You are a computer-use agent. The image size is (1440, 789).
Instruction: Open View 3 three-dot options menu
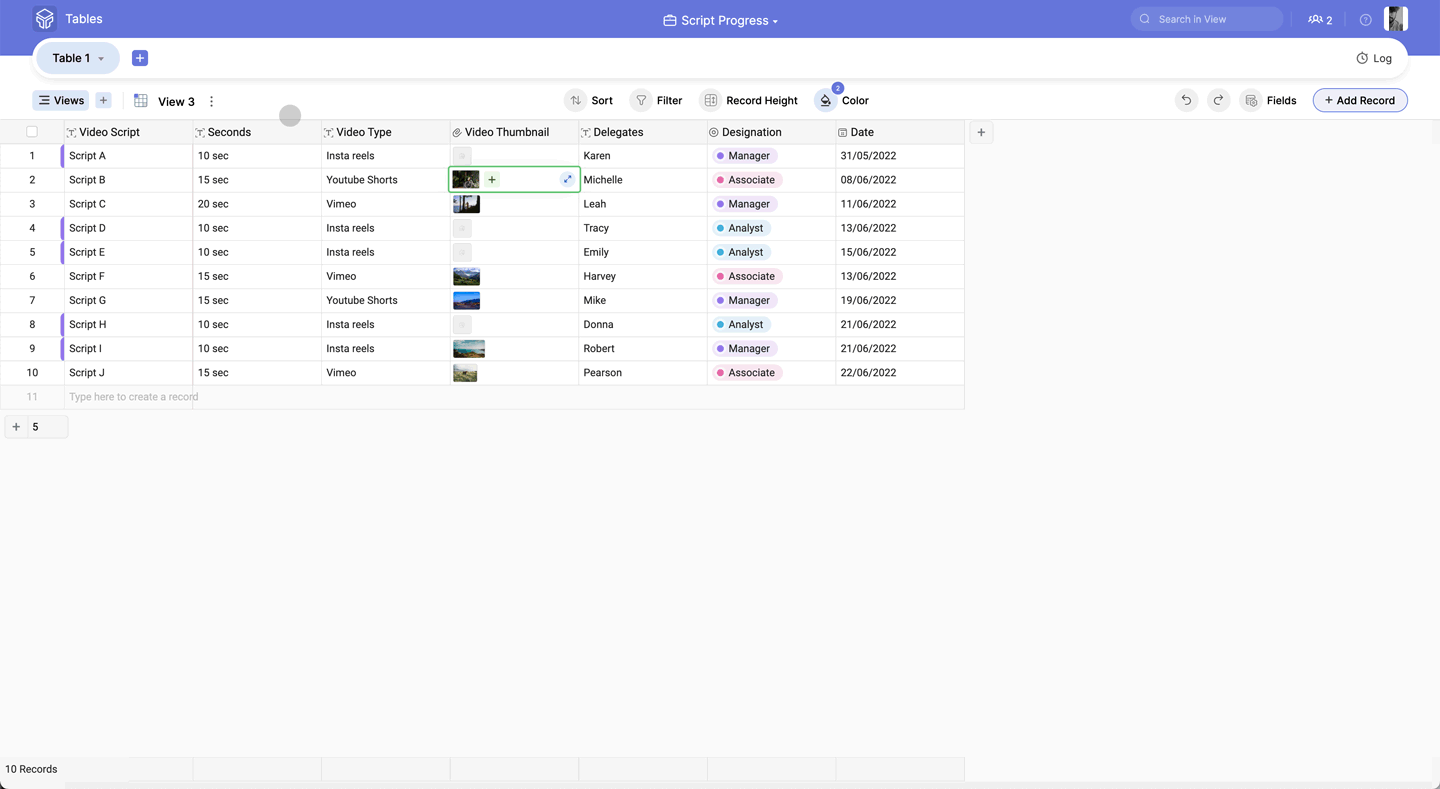(211, 101)
